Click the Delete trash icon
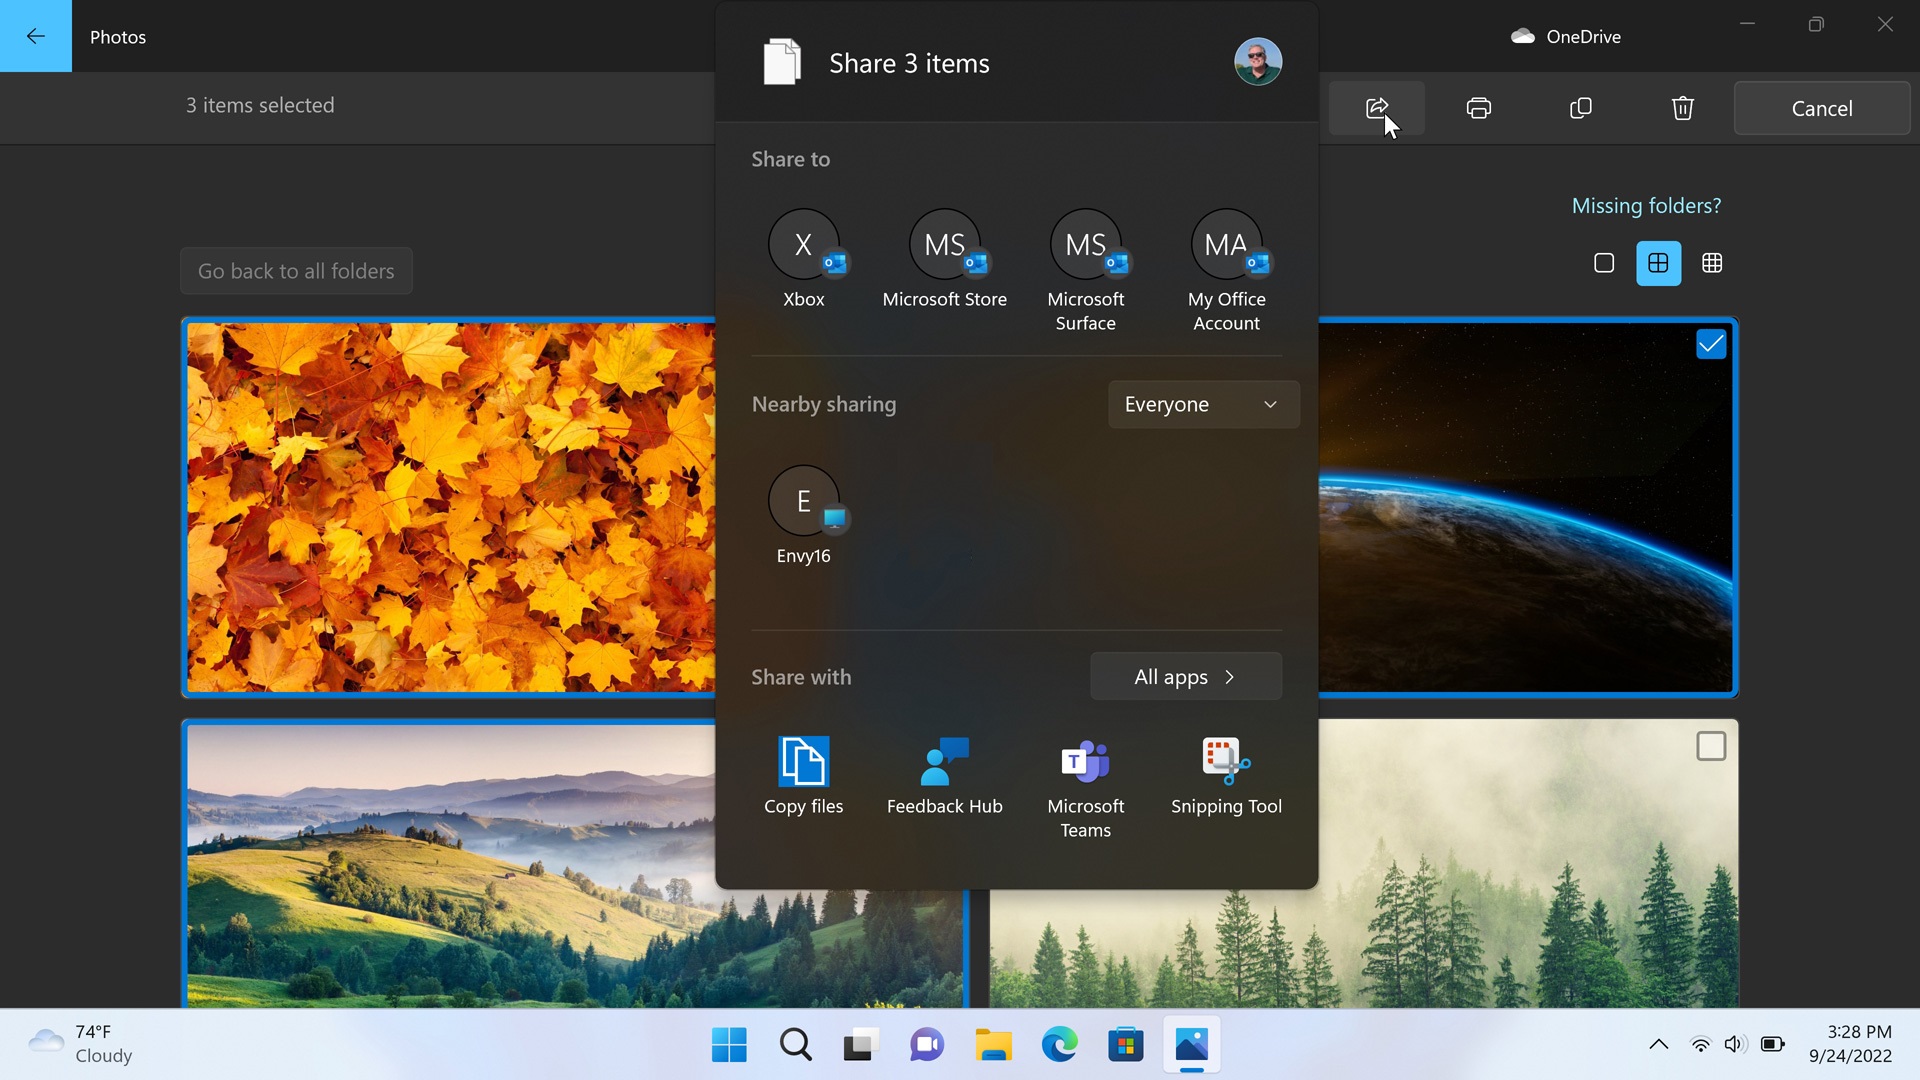 coord(1682,108)
